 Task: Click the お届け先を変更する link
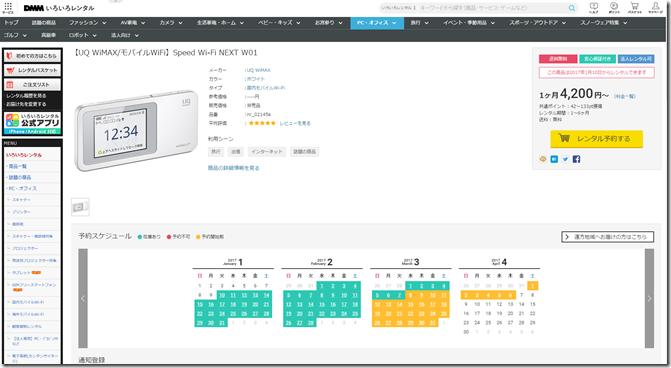pos(26,104)
